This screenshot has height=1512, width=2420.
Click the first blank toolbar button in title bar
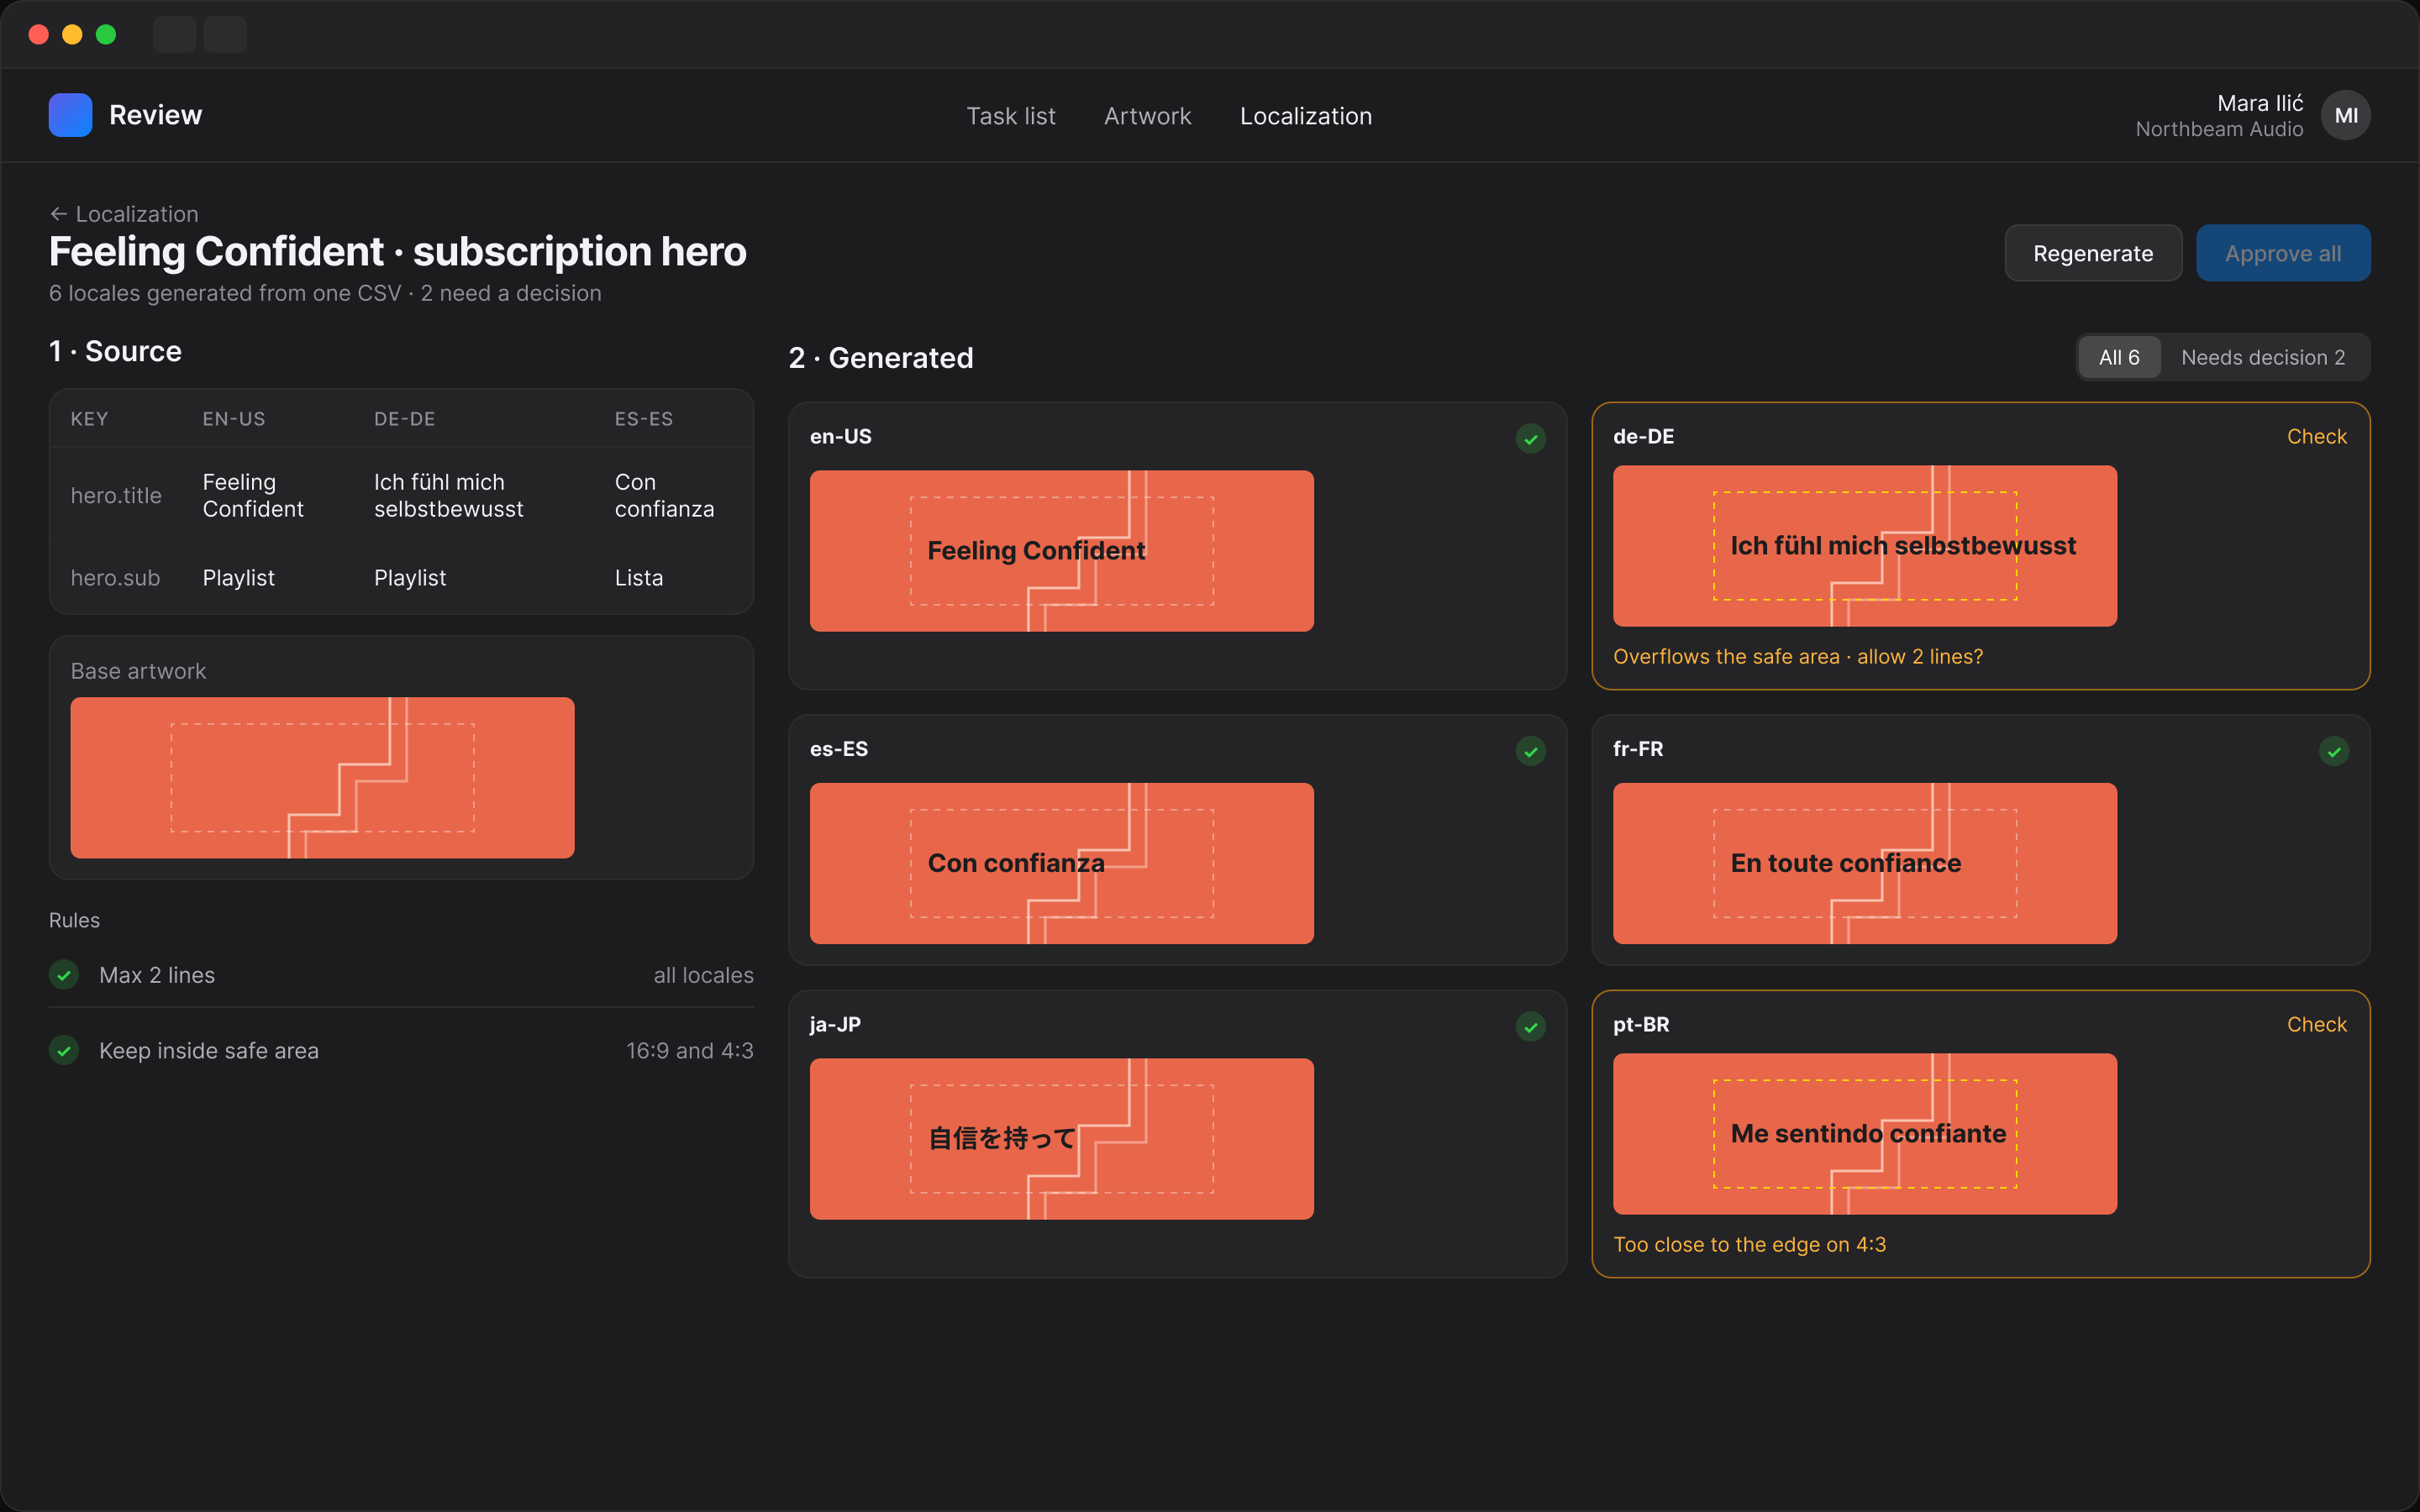click(174, 34)
